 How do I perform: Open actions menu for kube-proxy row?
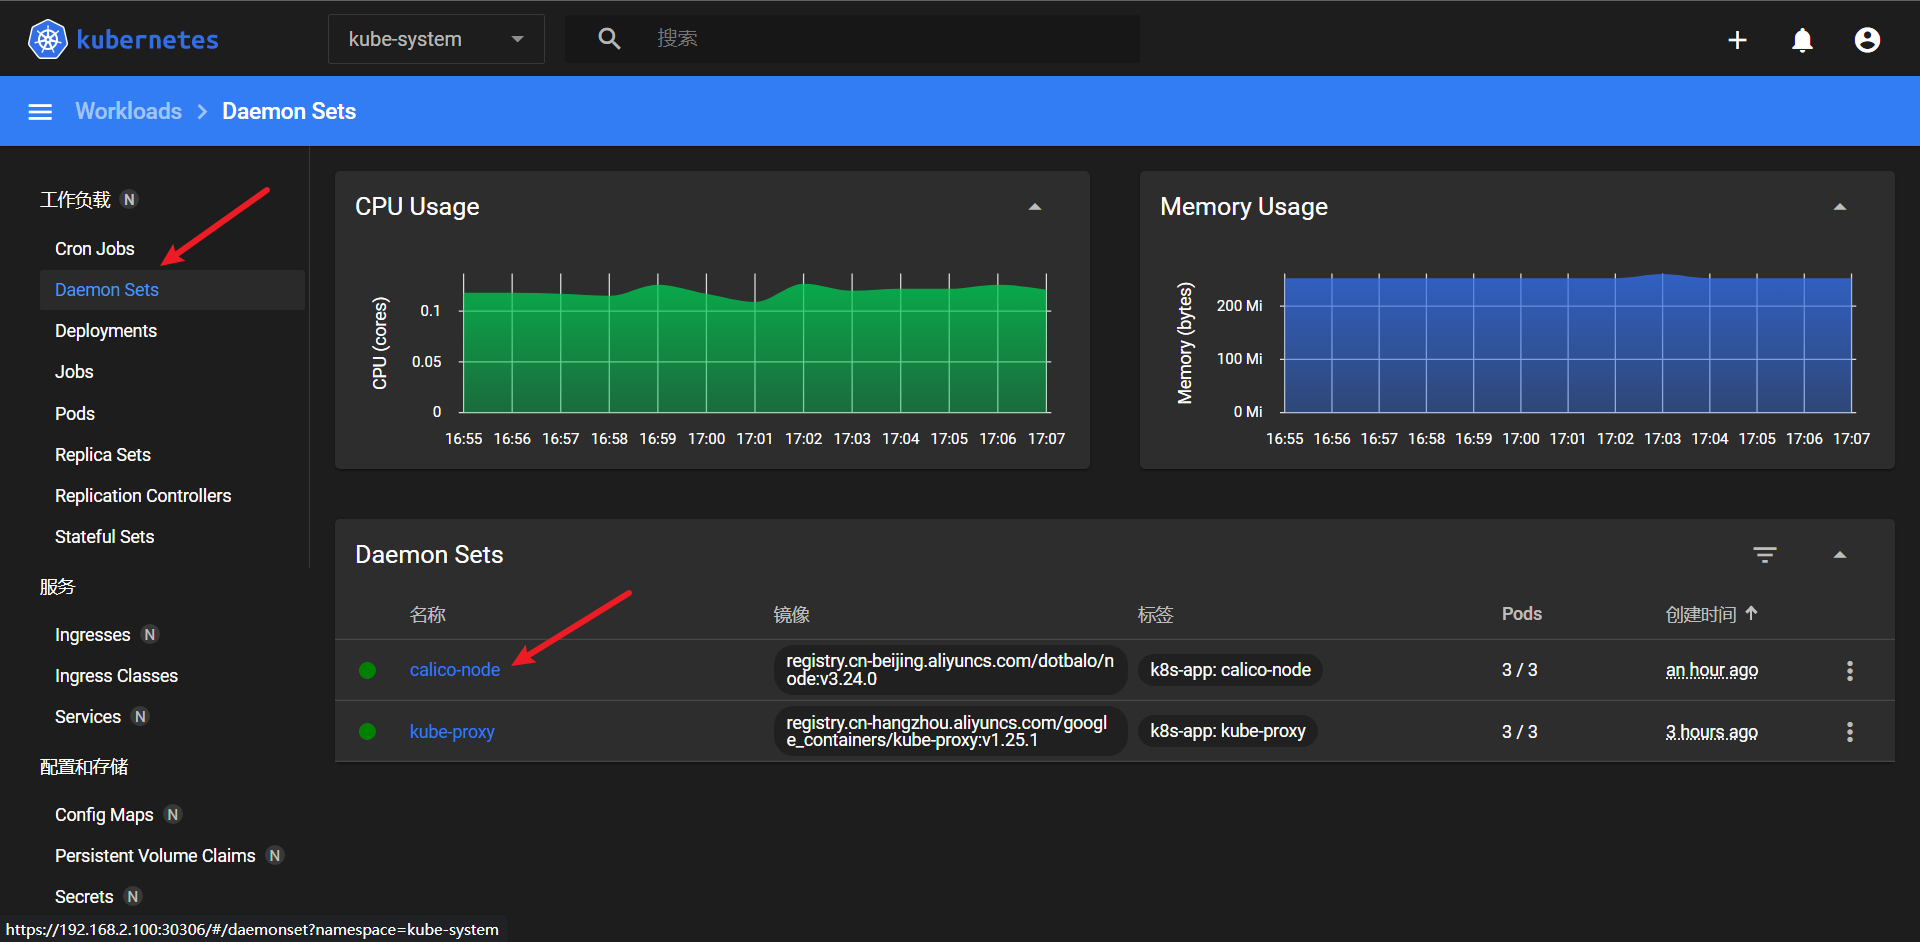tap(1850, 732)
